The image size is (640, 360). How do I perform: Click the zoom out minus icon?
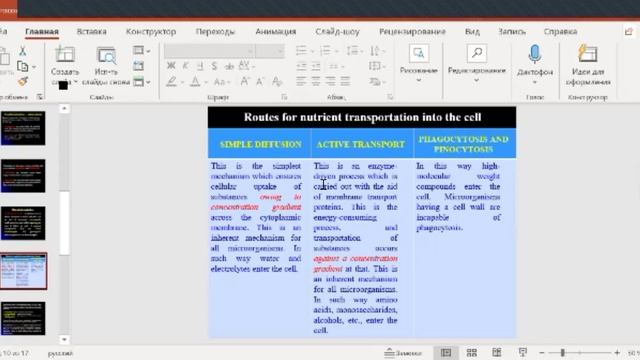pos(542,353)
